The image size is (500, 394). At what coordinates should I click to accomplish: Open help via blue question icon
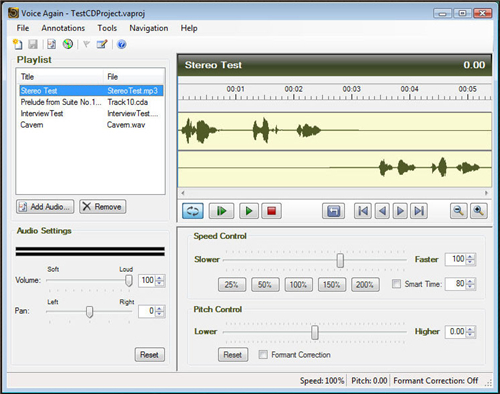coord(122,44)
